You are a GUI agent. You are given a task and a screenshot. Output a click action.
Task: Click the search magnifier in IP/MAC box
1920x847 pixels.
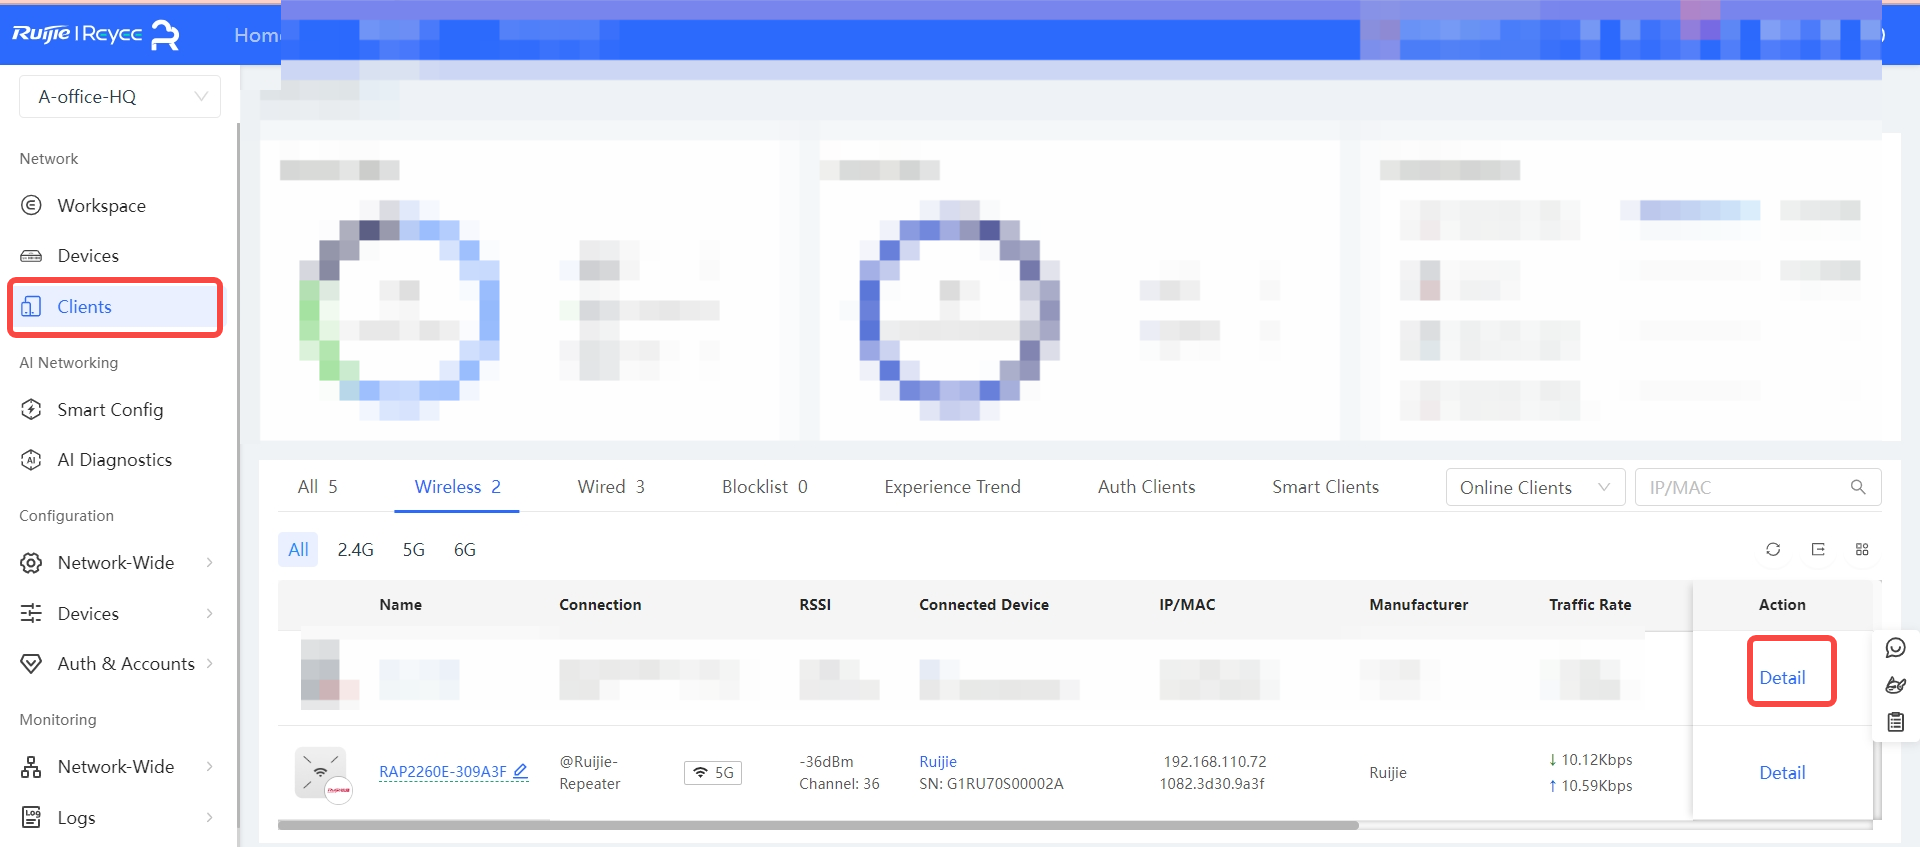pyautogui.click(x=1858, y=487)
